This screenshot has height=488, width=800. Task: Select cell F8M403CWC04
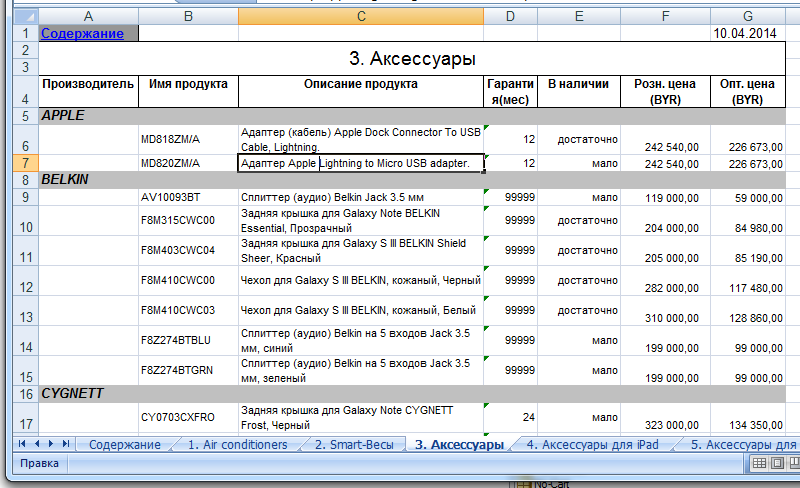tap(188, 251)
